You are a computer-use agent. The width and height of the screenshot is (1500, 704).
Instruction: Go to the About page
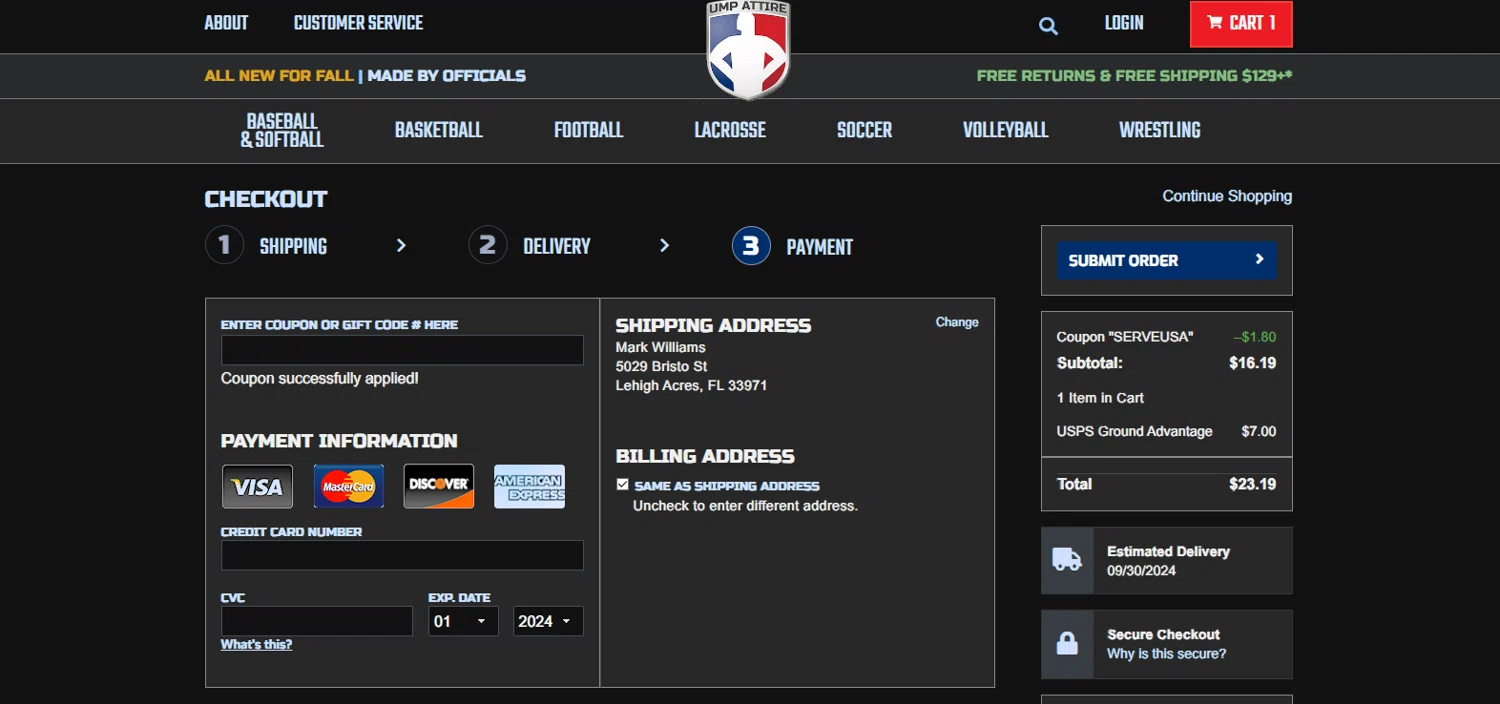click(x=226, y=23)
